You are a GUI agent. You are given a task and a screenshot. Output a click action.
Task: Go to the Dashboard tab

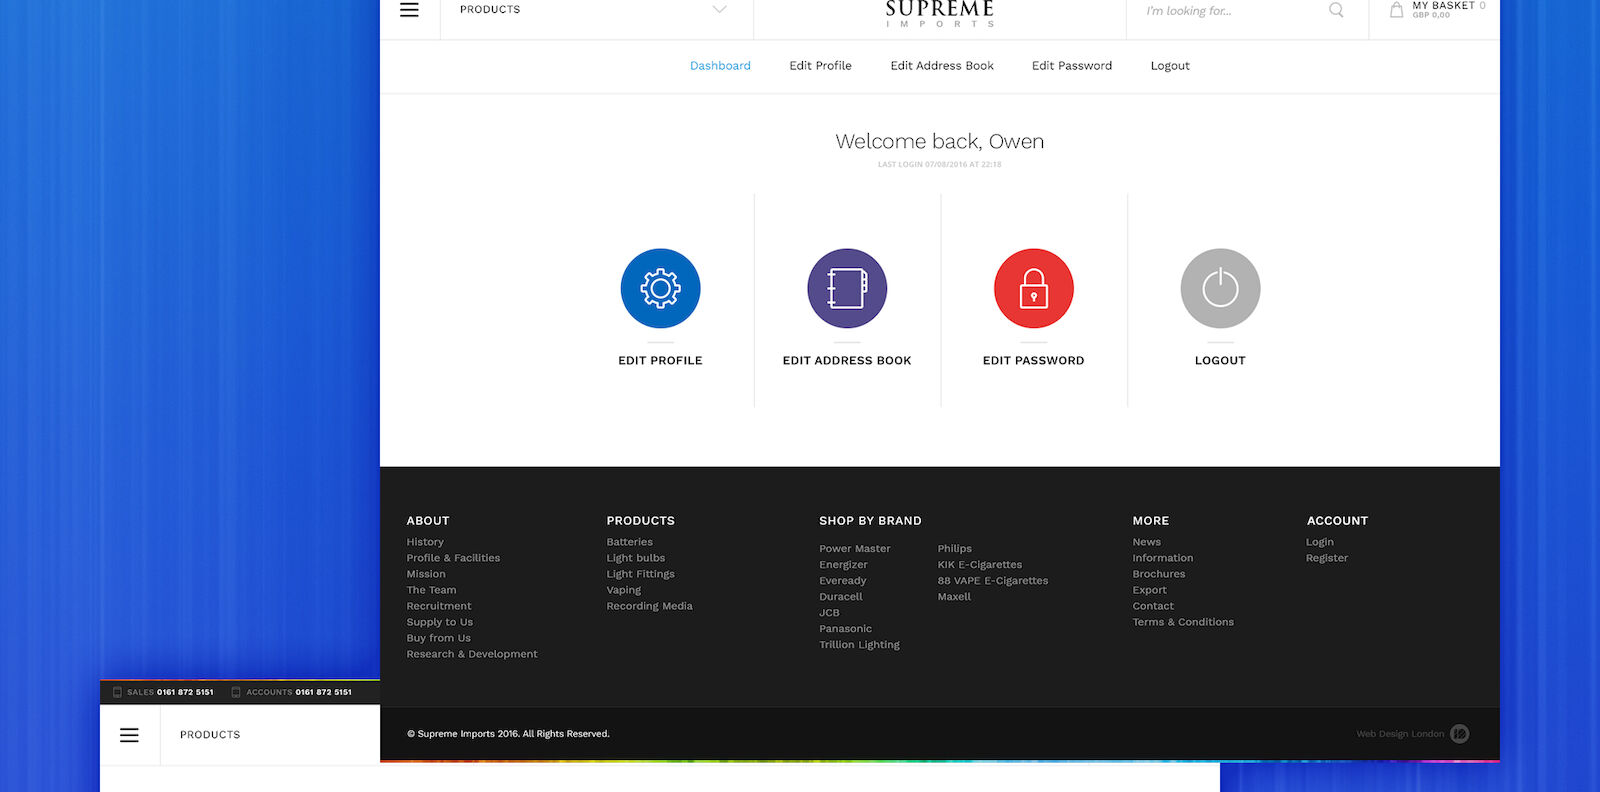tap(720, 66)
